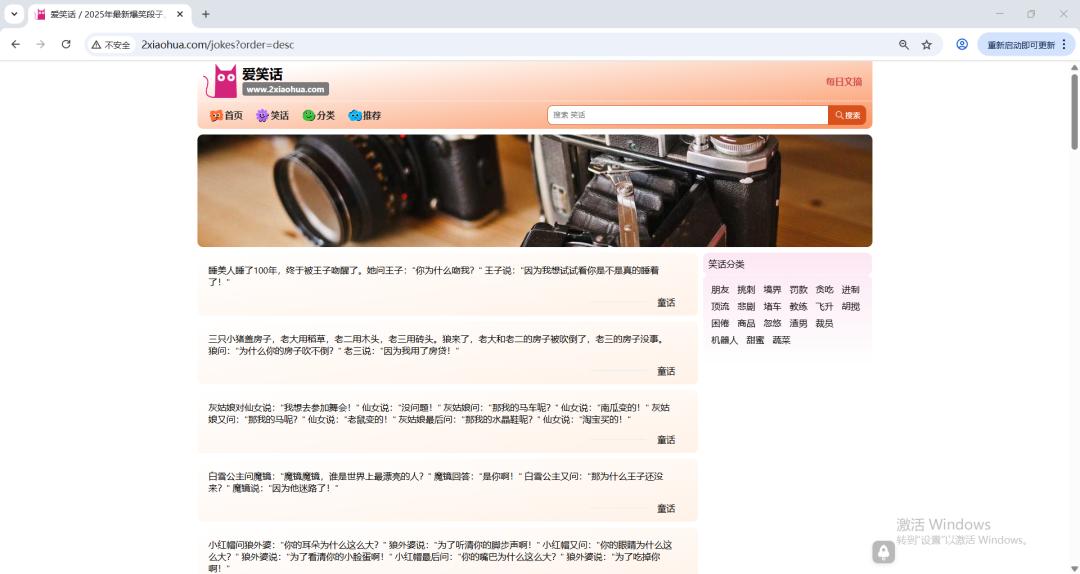Select the 进制 joke category
The image size is (1080, 574).
pos(851,289)
